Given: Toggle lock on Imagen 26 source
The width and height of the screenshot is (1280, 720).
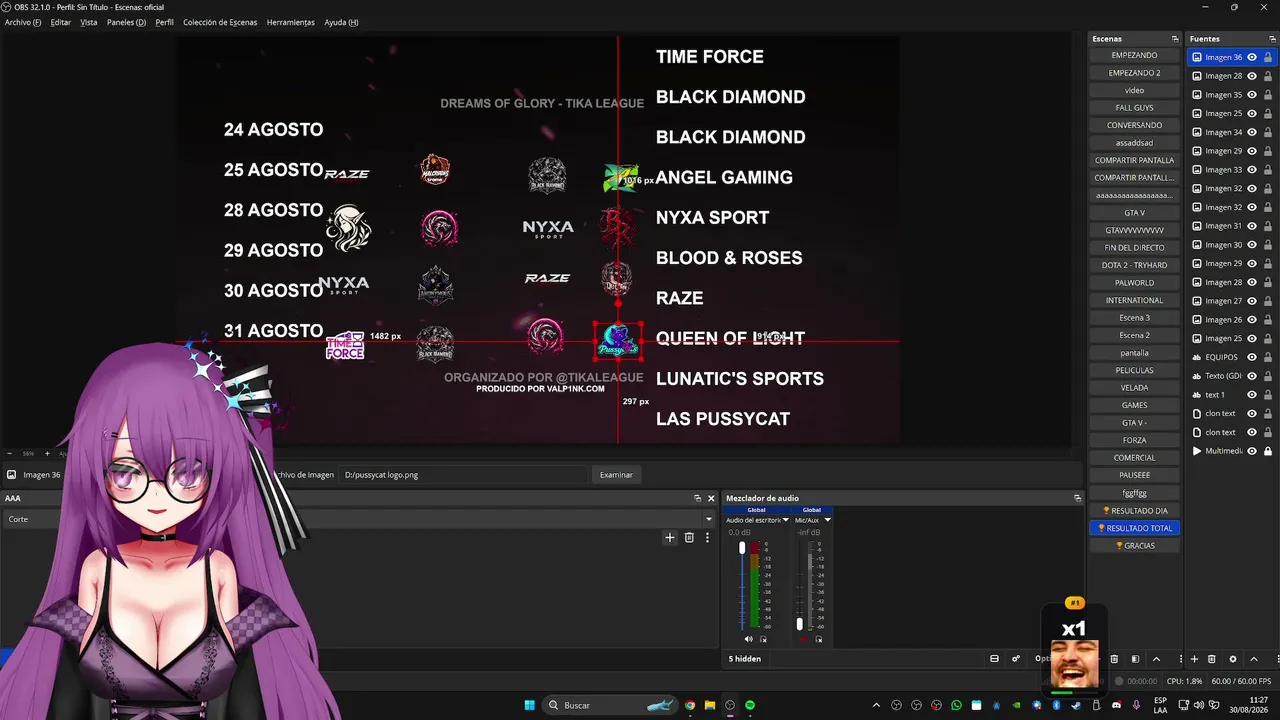Looking at the screenshot, I should (1268, 320).
